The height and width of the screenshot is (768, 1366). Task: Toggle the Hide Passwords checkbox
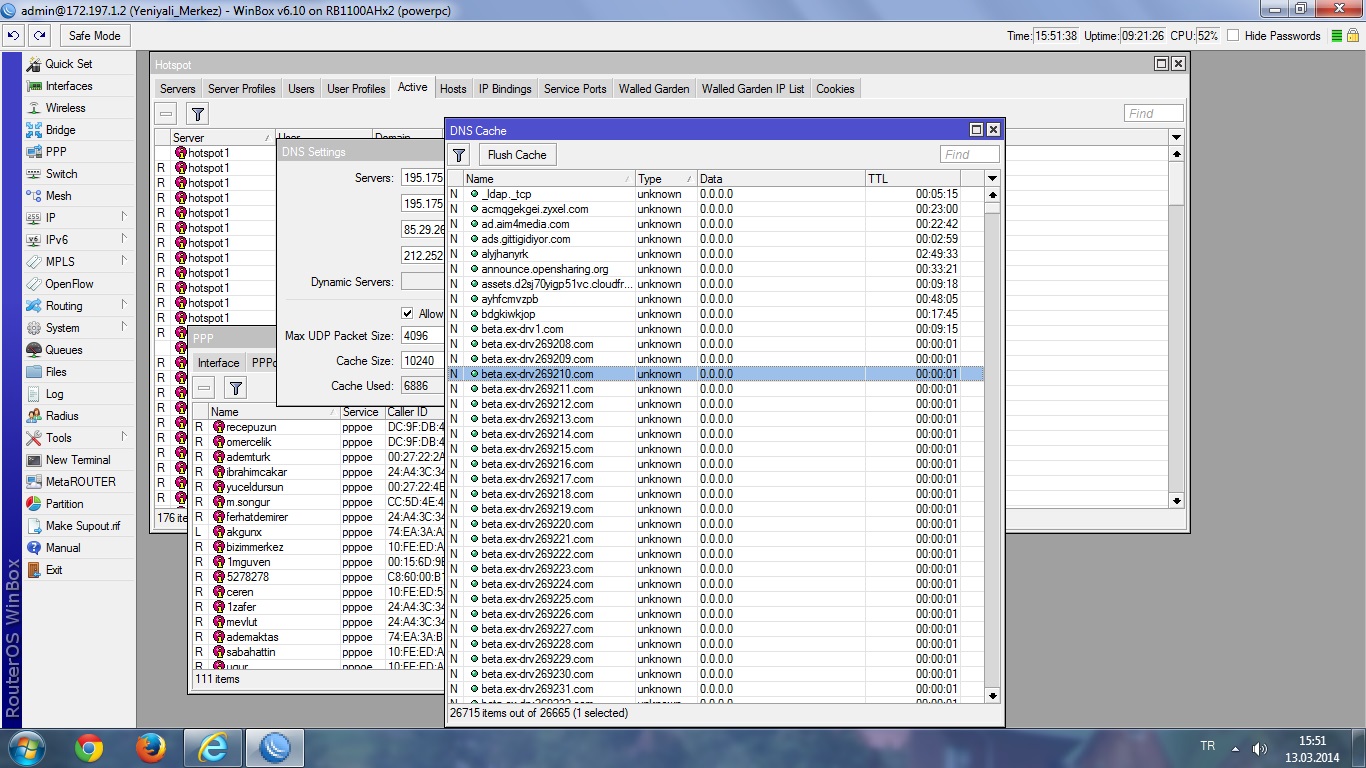pos(1233,36)
